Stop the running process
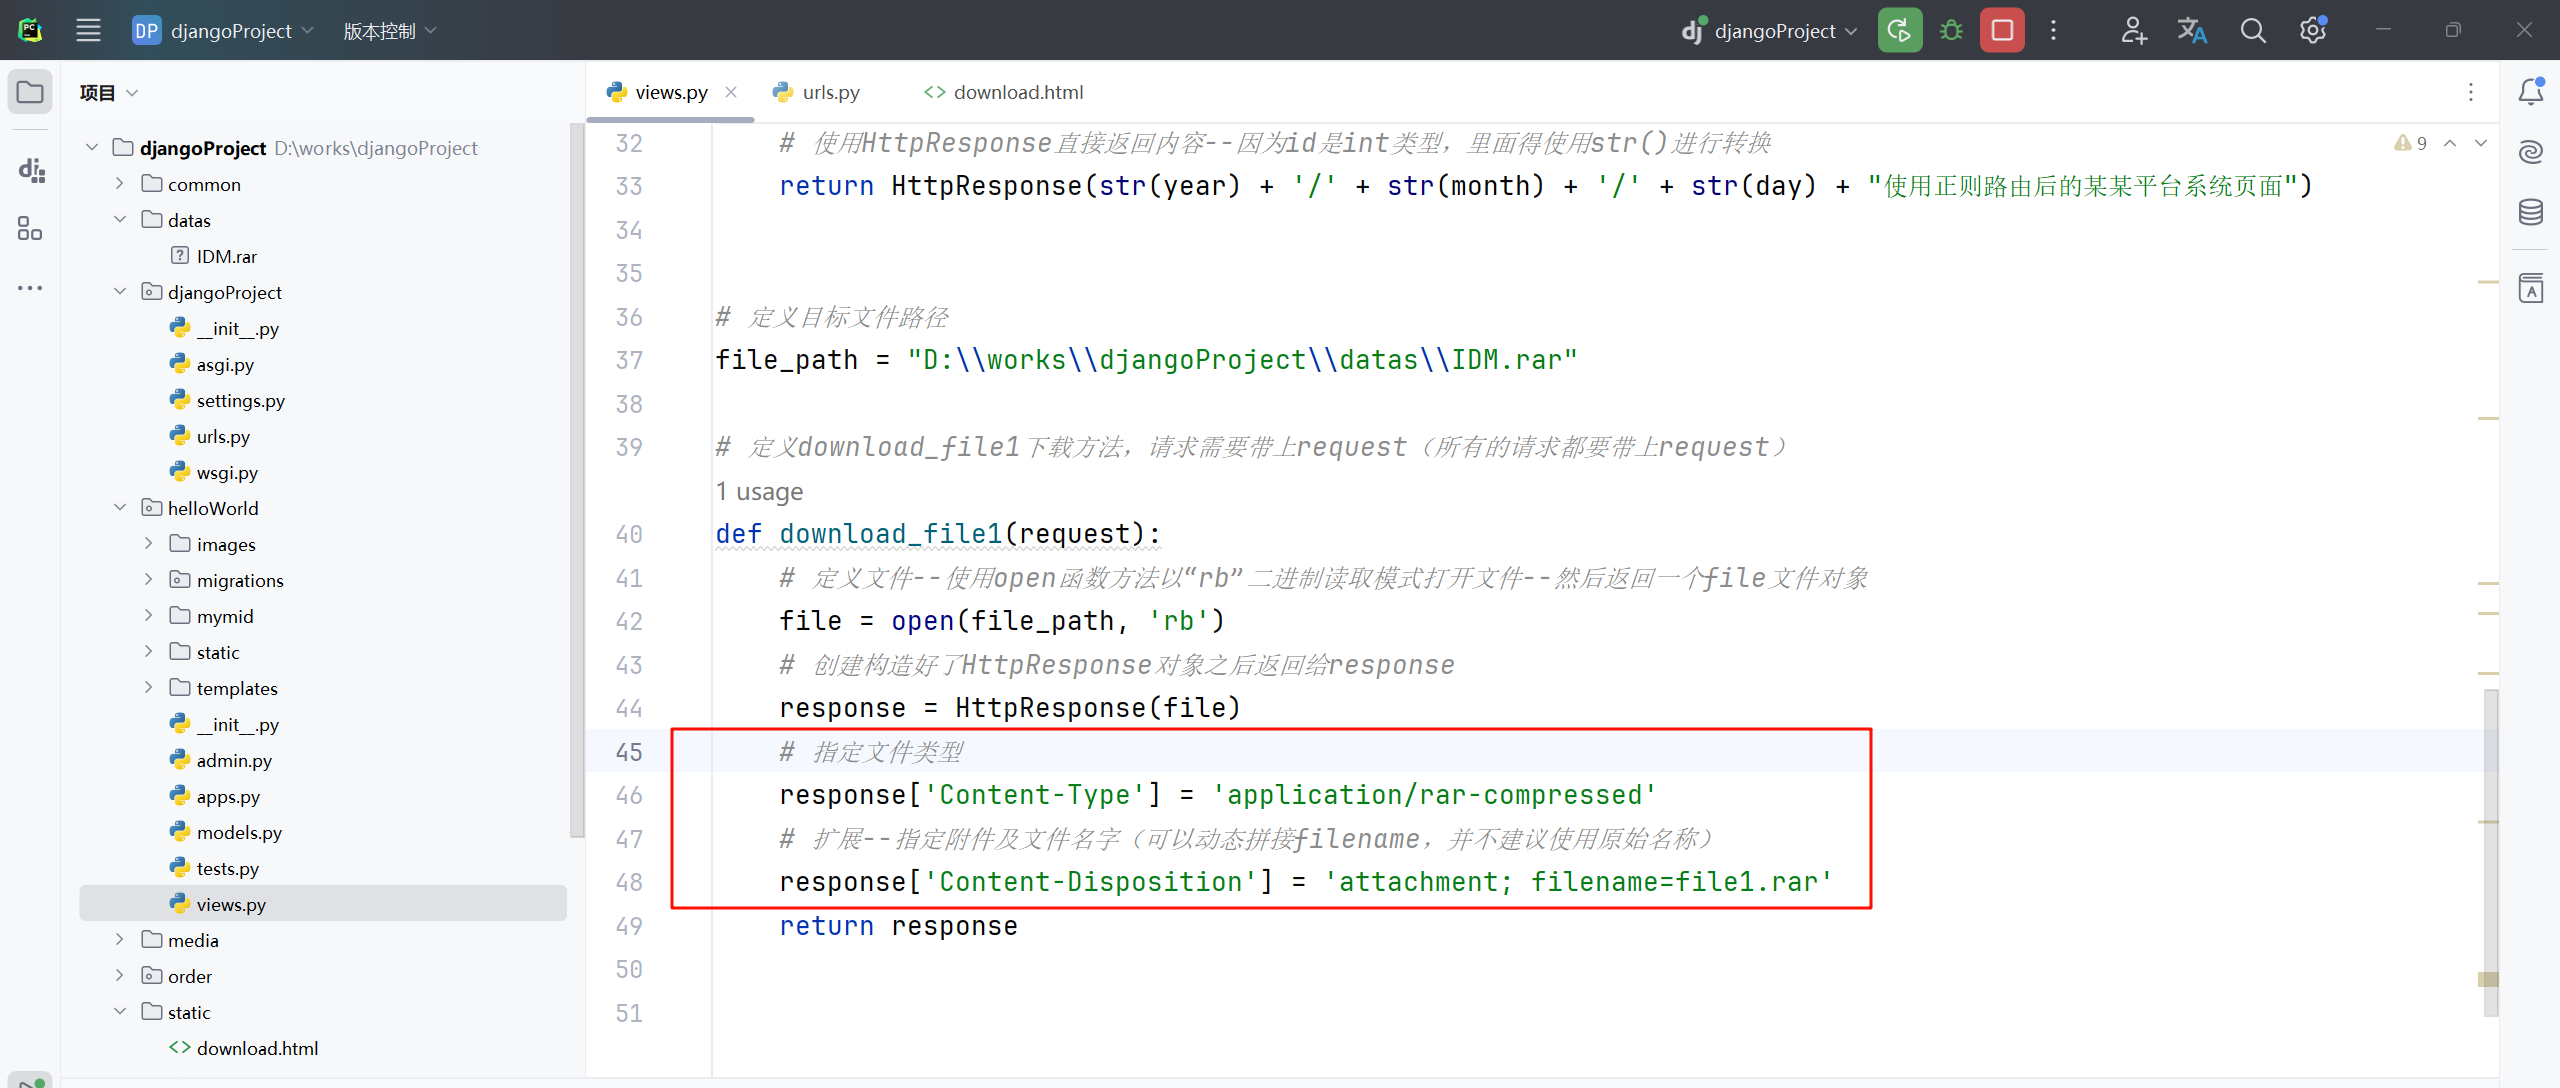This screenshot has width=2560, height=1088. tap(2002, 30)
